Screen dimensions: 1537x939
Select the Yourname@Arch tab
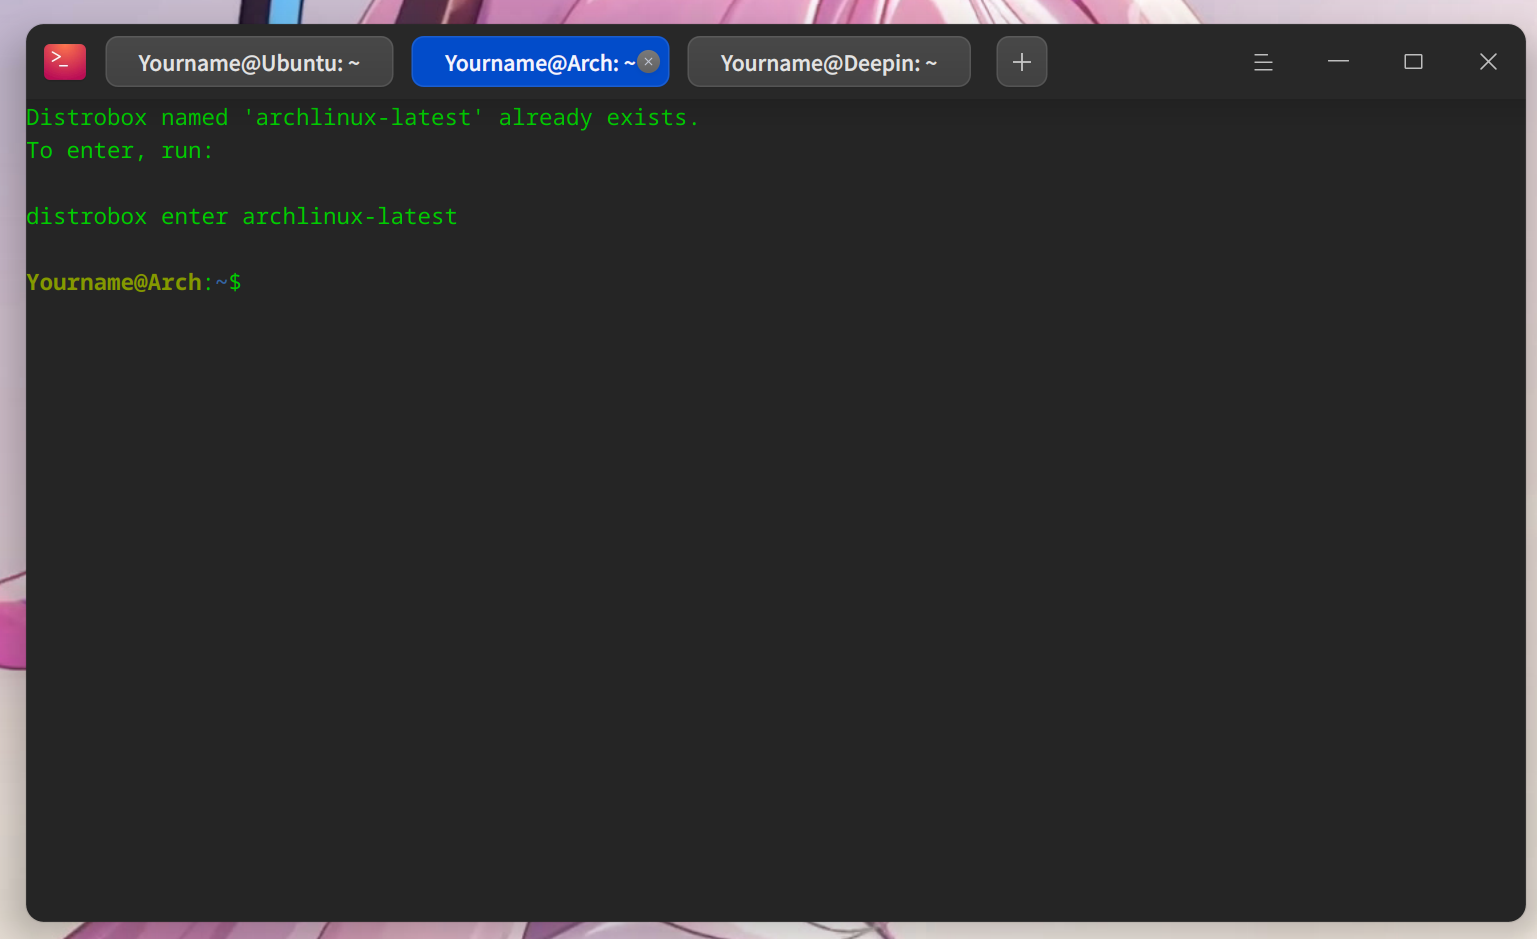click(540, 62)
